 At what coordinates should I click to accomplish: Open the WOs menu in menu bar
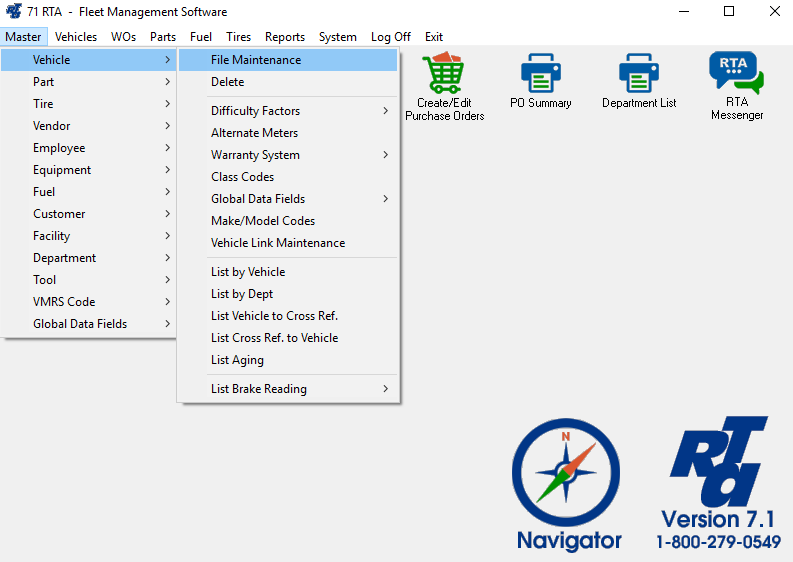[x=123, y=37]
